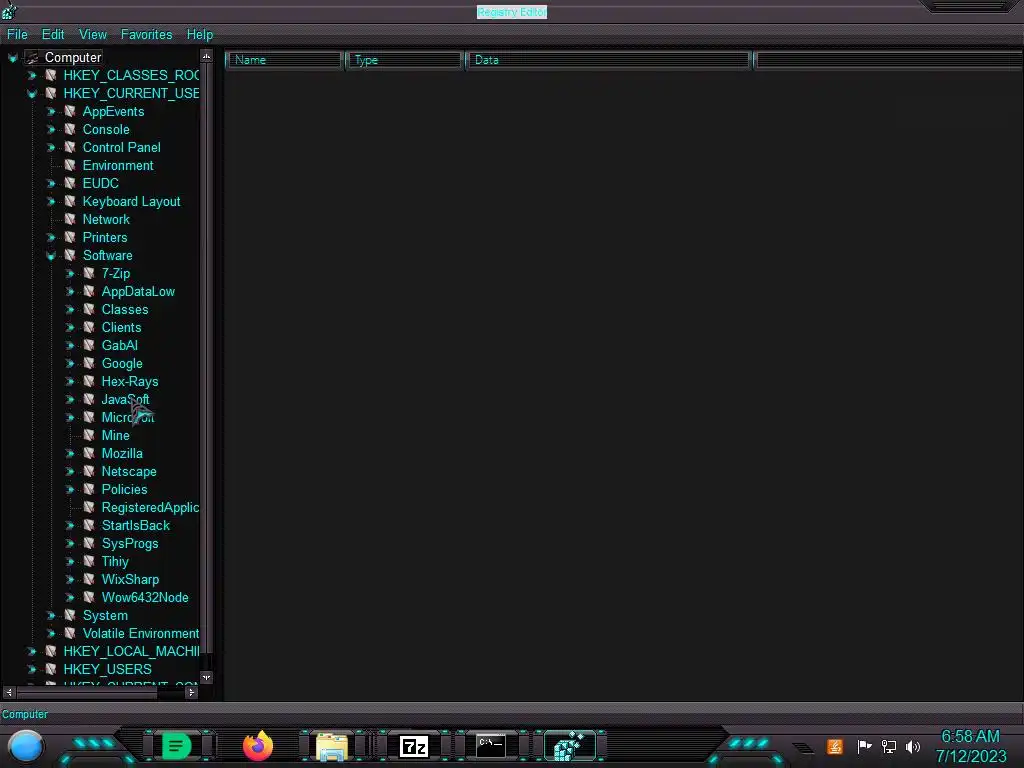Select the AppDataLow key

pos(138,292)
